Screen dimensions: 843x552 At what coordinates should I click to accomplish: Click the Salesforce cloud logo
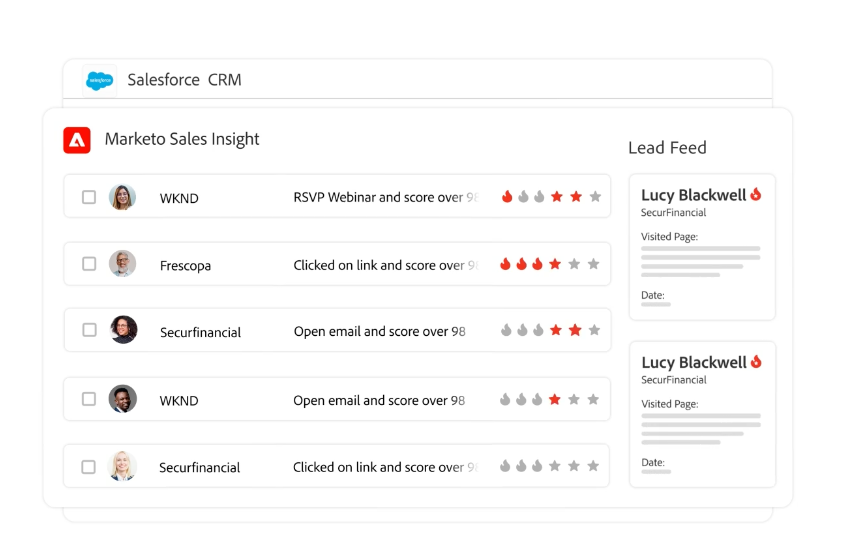tap(99, 81)
